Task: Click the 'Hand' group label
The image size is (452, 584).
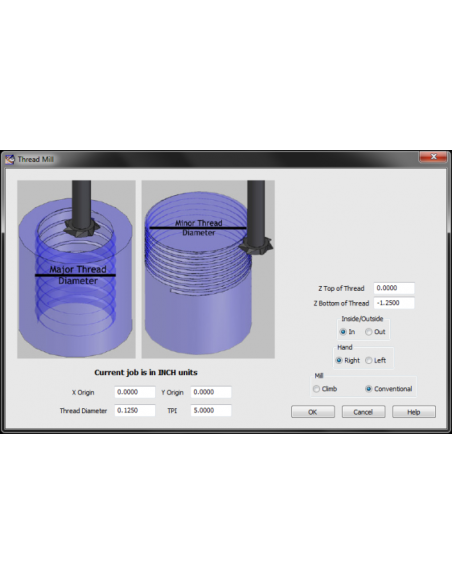Action: click(345, 347)
